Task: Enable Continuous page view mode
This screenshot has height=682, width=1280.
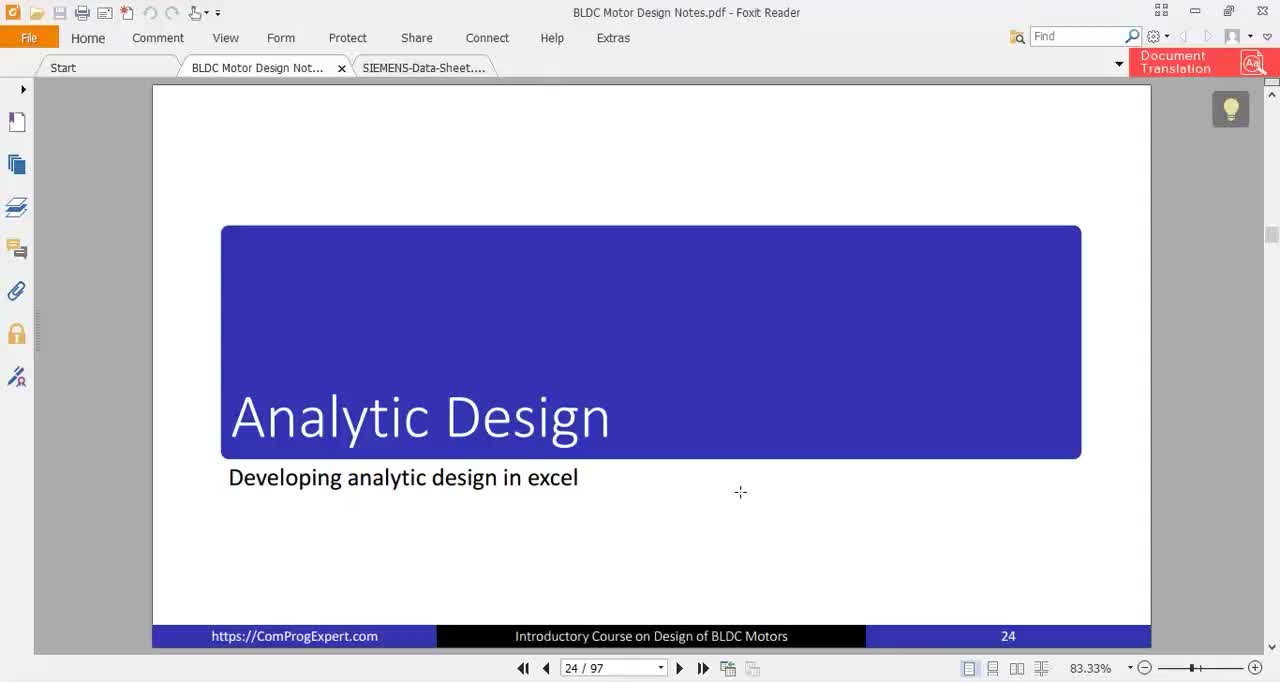Action: click(x=993, y=668)
